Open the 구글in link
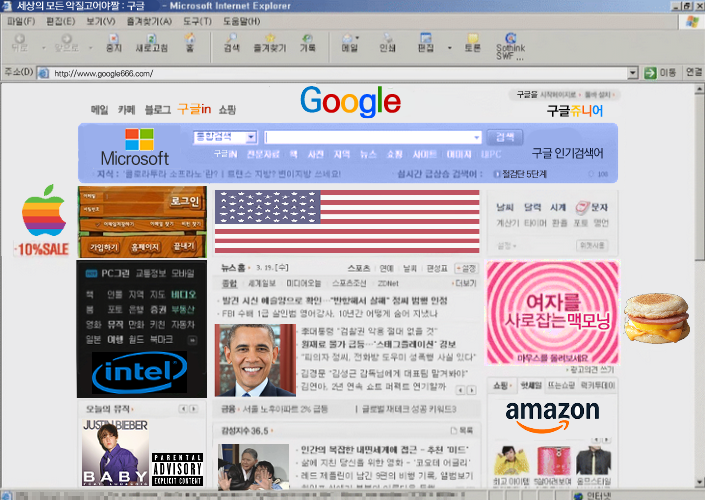The height and width of the screenshot is (500, 705). tap(194, 109)
